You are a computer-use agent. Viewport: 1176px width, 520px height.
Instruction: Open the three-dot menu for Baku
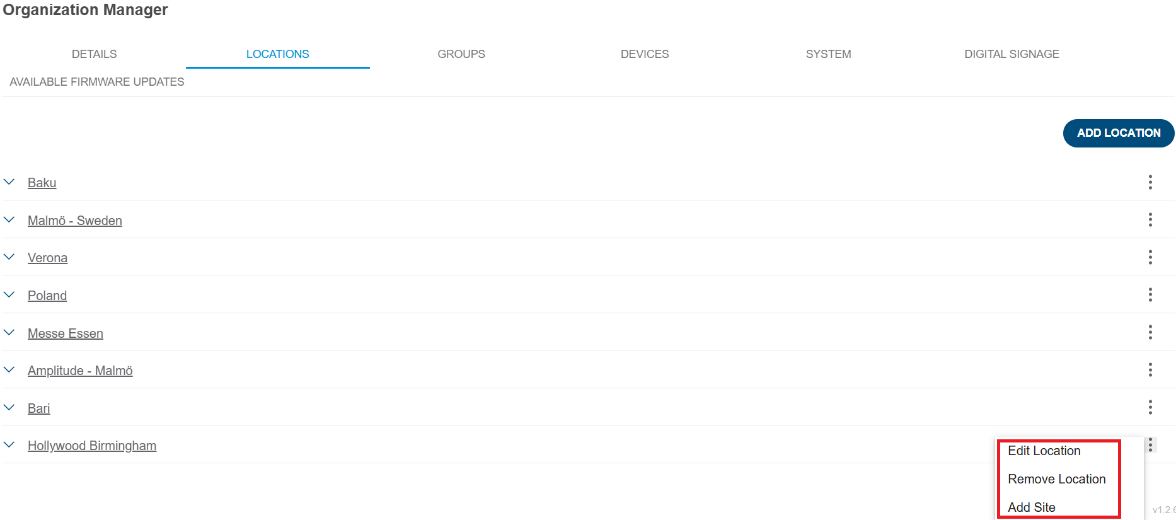1150,182
